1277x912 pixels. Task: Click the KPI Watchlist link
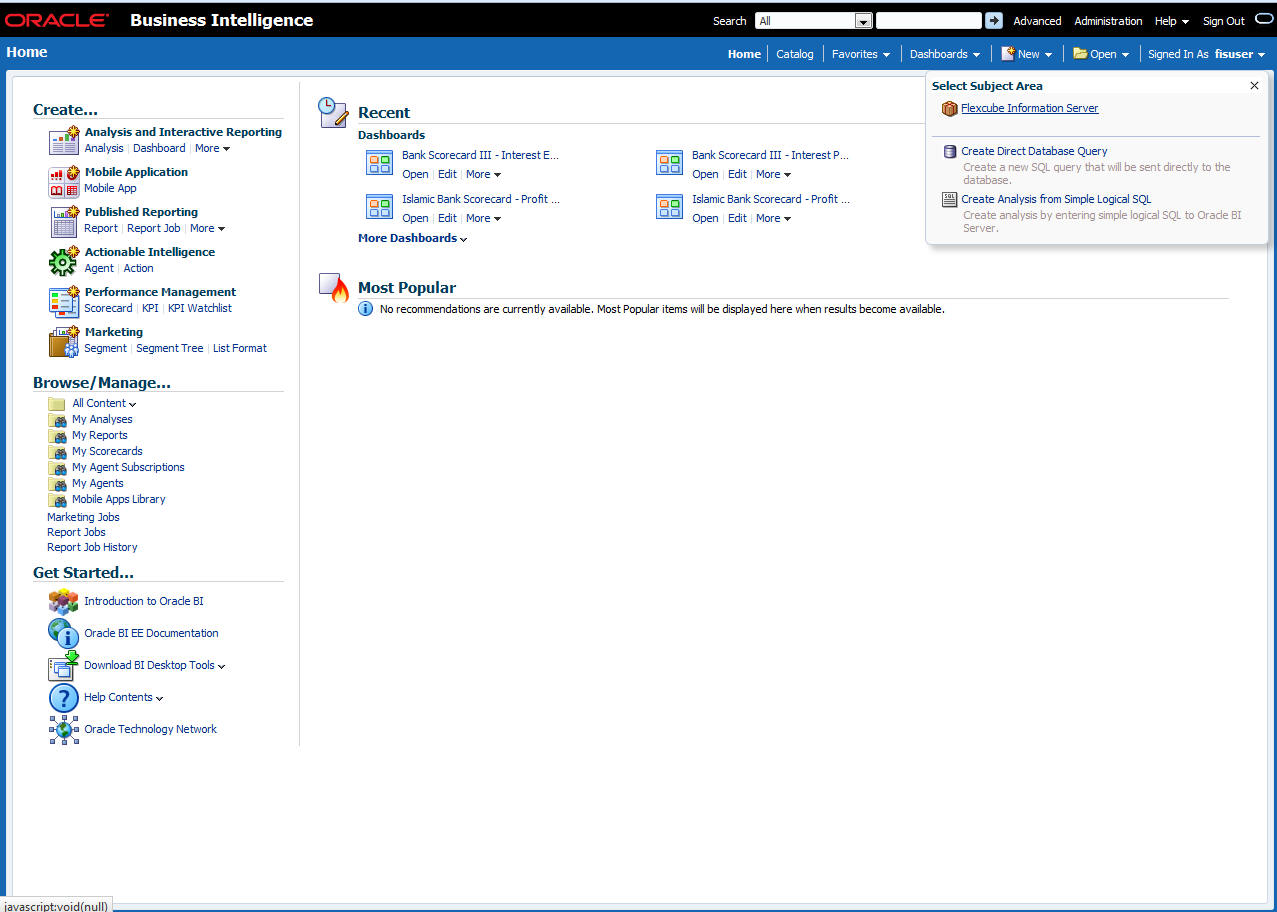click(x=200, y=308)
